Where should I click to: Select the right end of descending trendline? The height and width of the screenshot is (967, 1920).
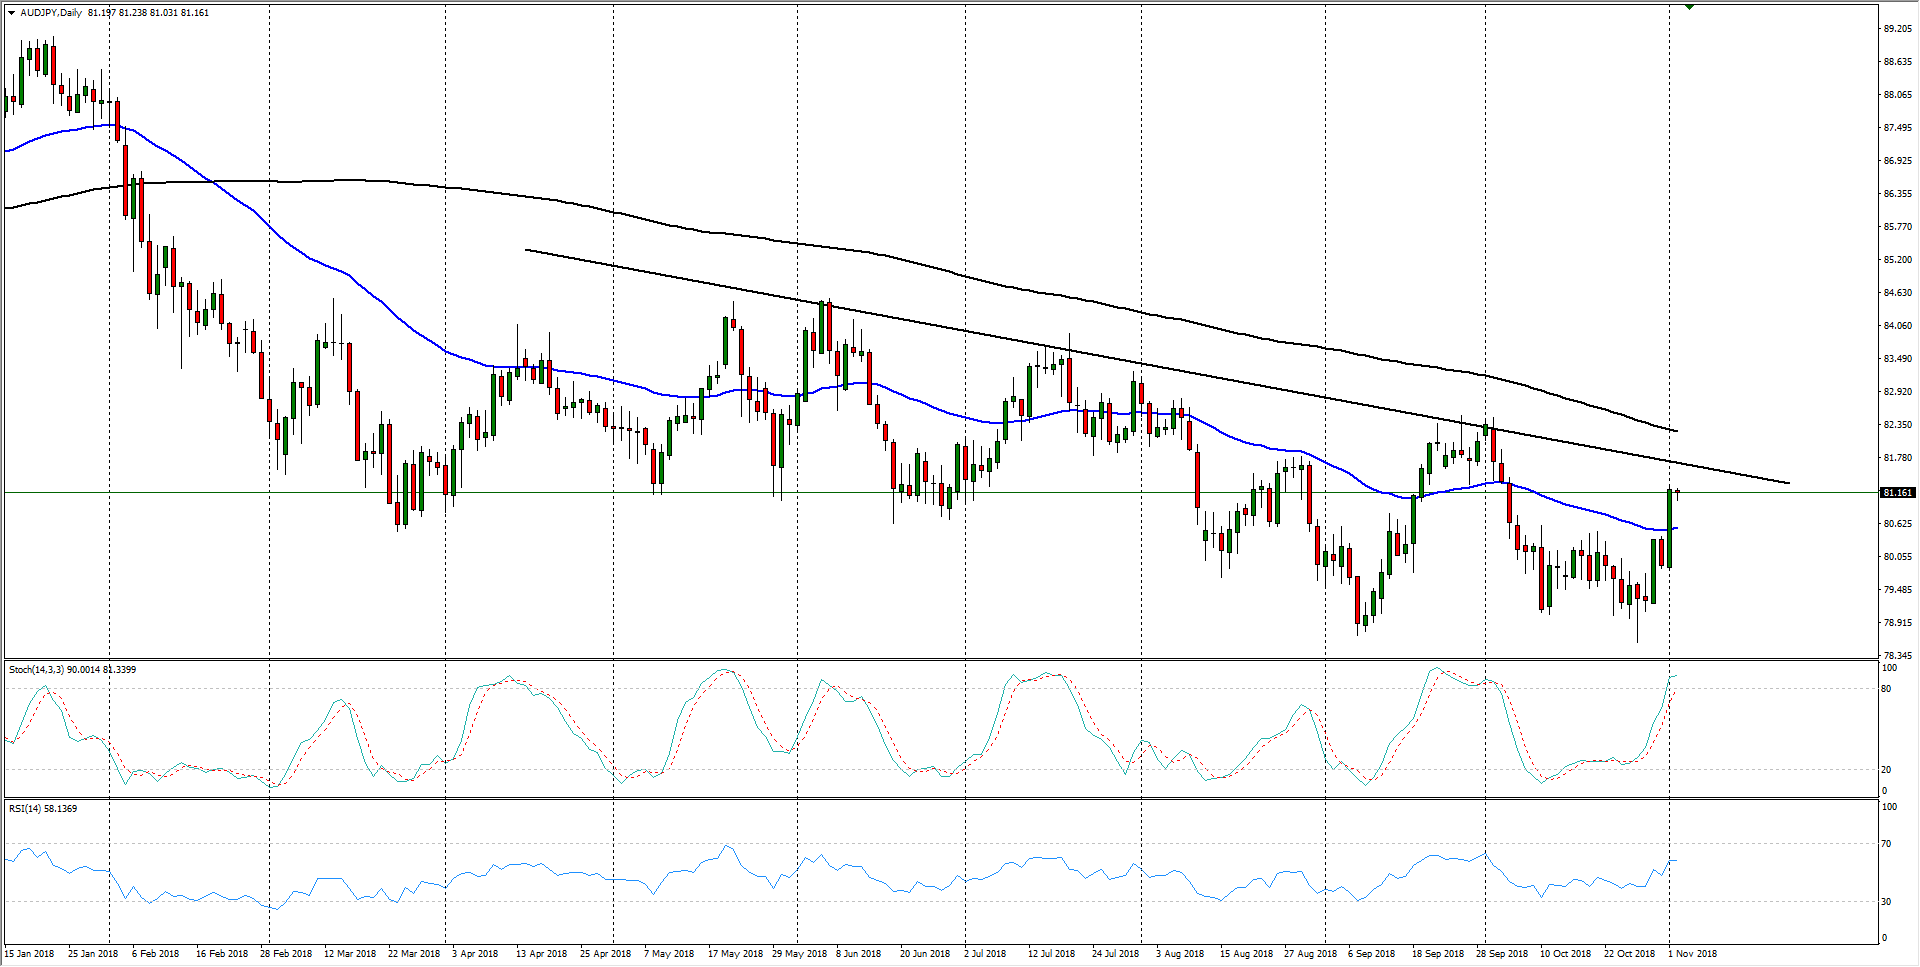1788,483
